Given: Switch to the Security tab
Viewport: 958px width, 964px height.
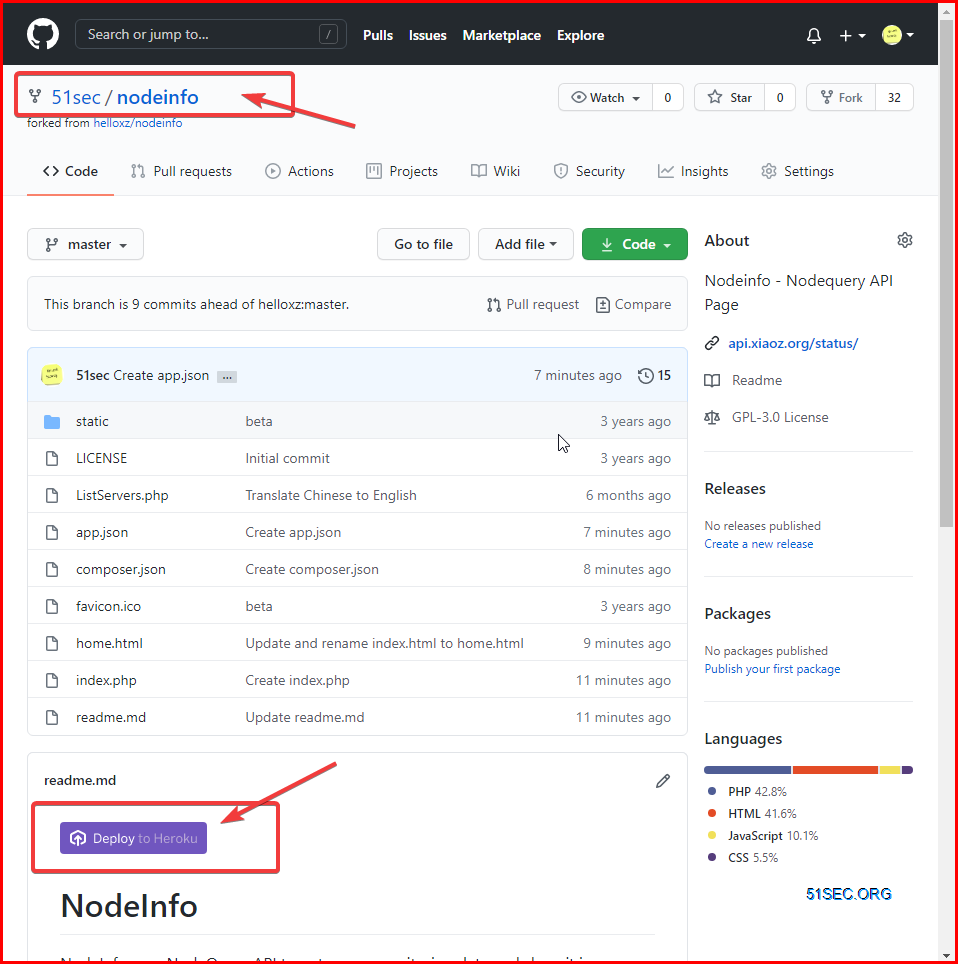Looking at the screenshot, I should tap(588, 171).
